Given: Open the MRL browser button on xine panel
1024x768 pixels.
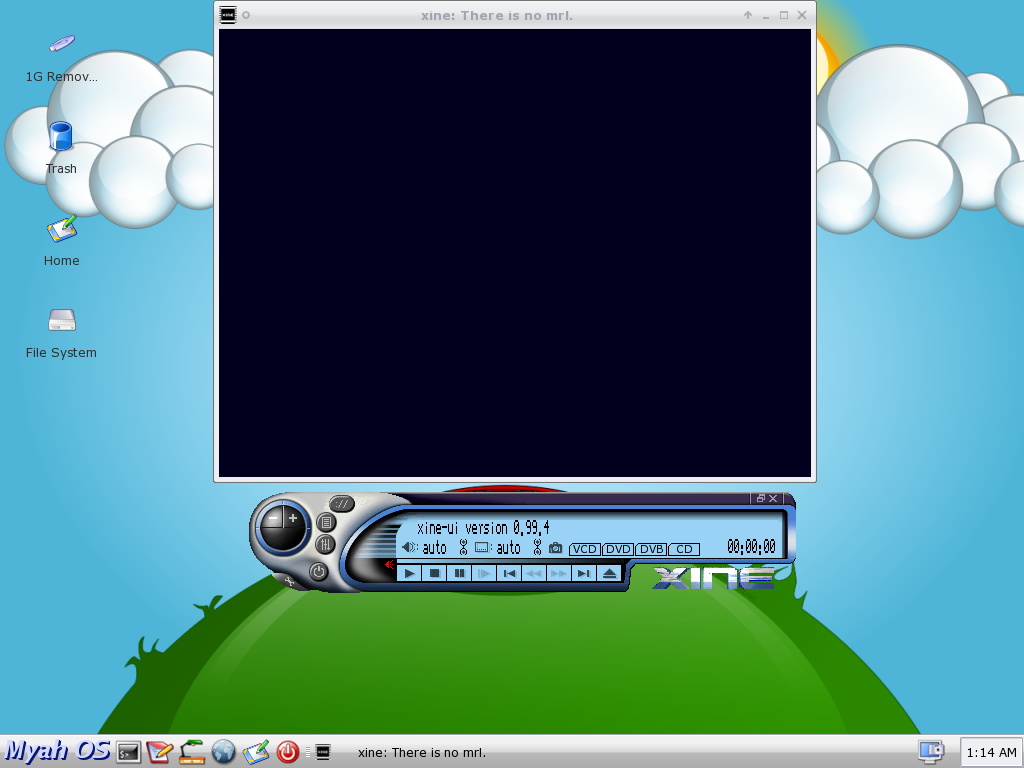Looking at the screenshot, I should pos(342,504).
